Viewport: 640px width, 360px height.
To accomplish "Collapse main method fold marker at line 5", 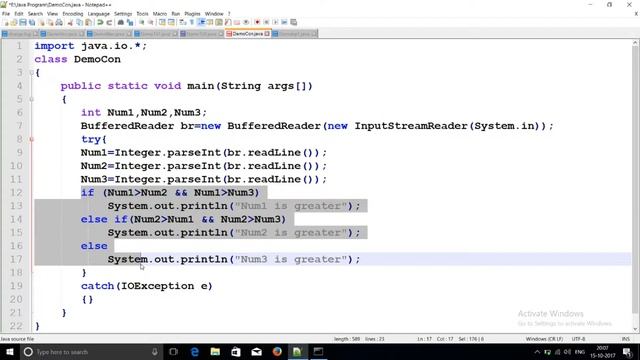I will tap(31, 99).
